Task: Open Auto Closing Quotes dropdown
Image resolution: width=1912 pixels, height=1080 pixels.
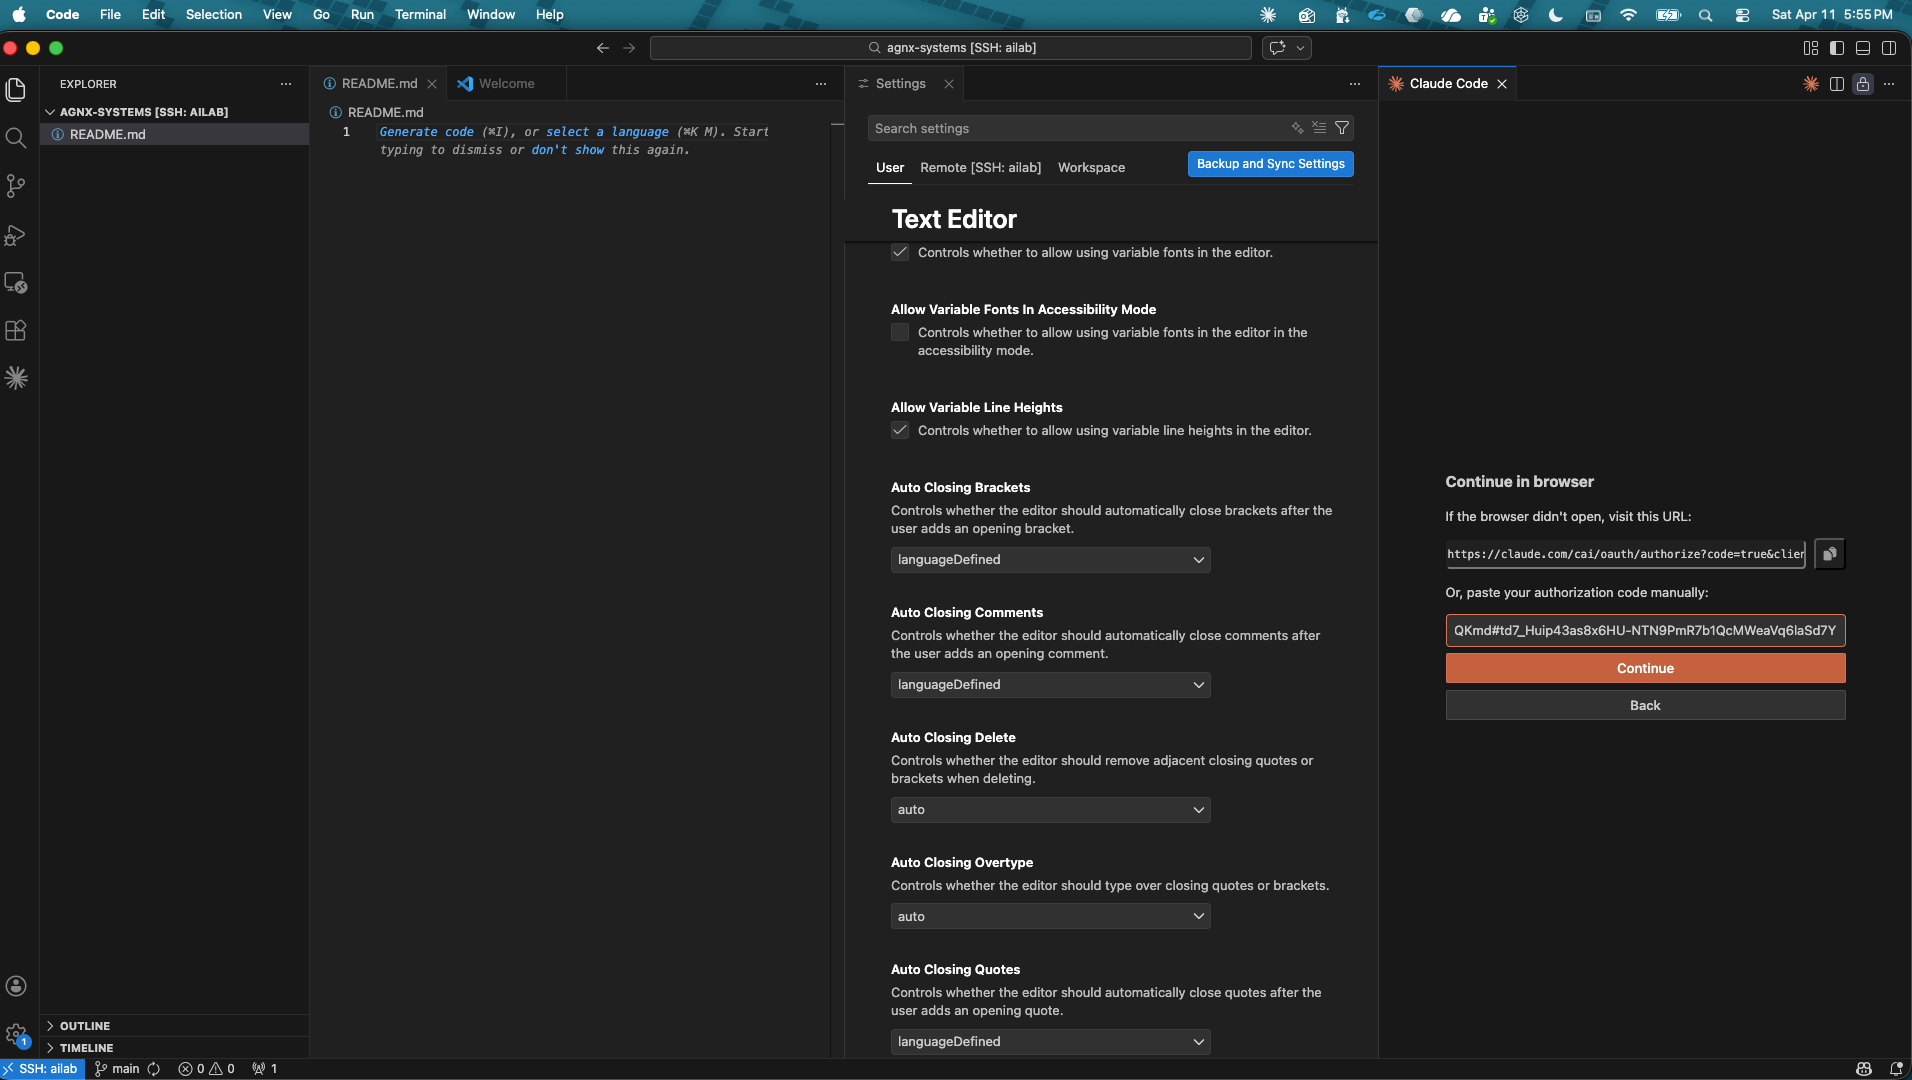Action: 1050,1042
